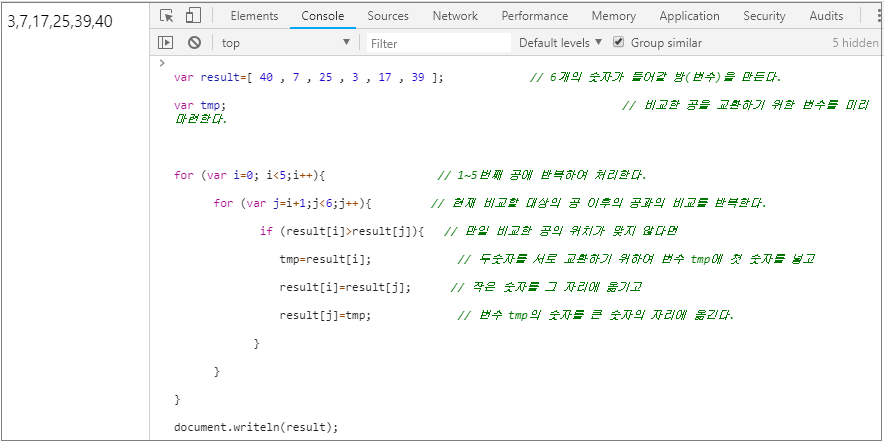Viewport: 884px width, 441px height.
Task: Open the Audits tab
Action: click(x=826, y=16)
